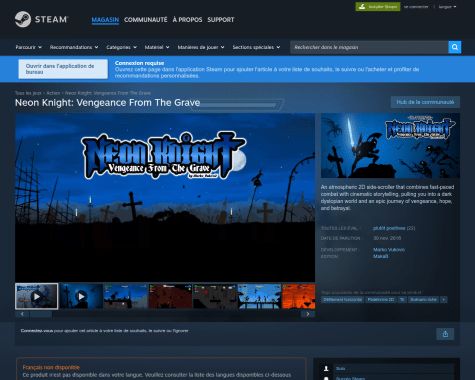Click the Solo feature link

point(340,368)
